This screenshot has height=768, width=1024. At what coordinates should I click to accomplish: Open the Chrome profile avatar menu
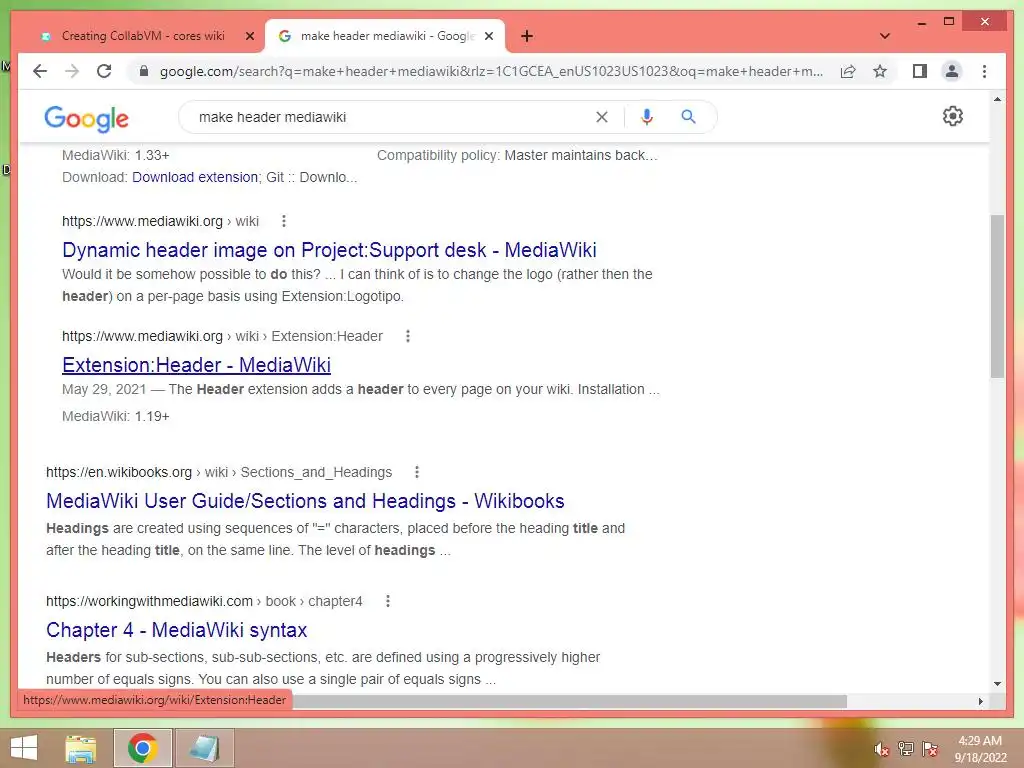coord(952,71)
